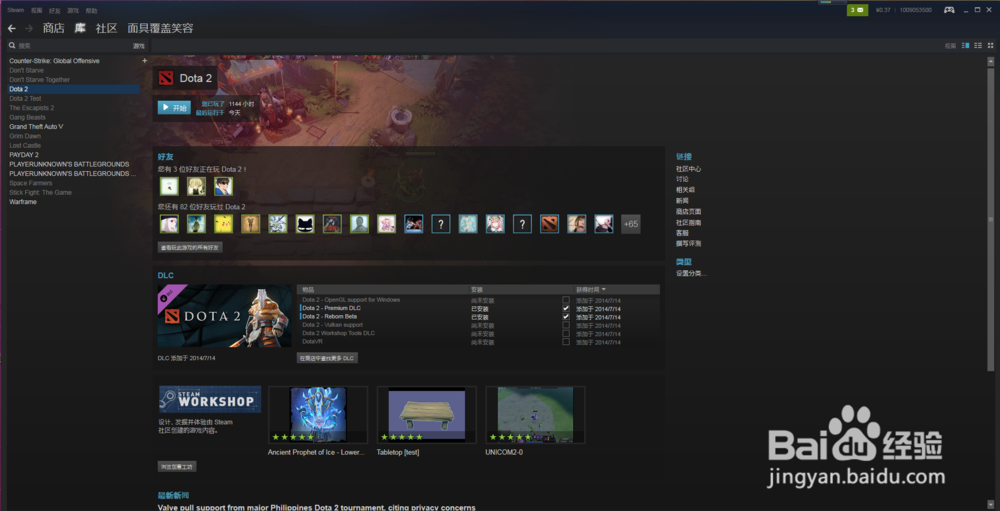Select Dota 2 Test in library

(x=25, y=98)
